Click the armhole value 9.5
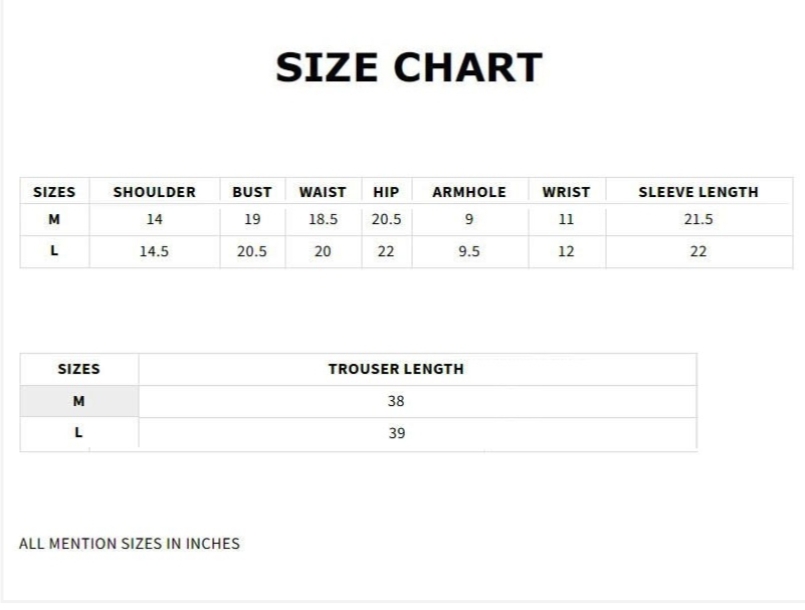Viewport: 805px width, 610px height. point(469,252)
